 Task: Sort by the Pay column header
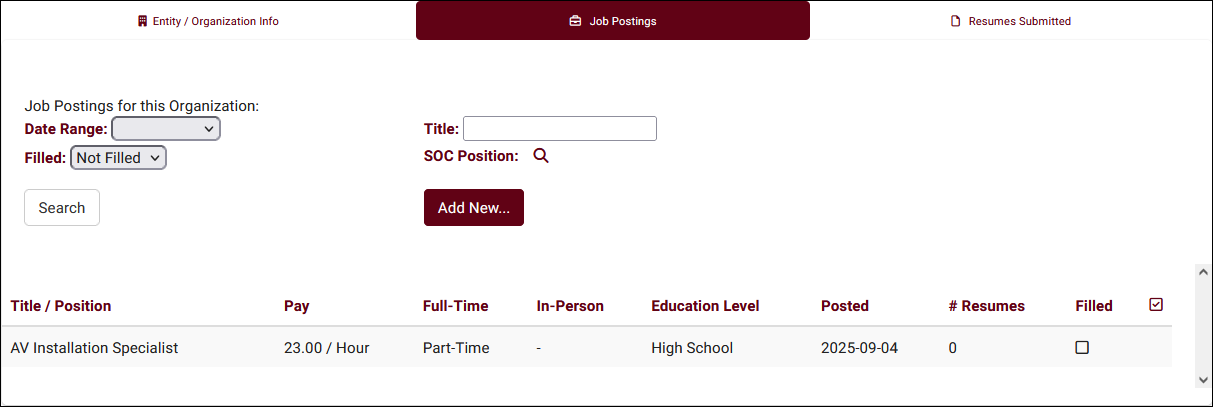click(297, 306)
